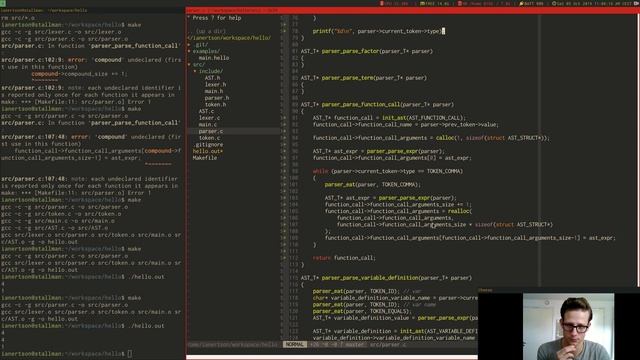The width and height of the screenshot is (640, 360).
Task: Click the NORMAL mode indicator in statusline
Action: tap(295, 345)
